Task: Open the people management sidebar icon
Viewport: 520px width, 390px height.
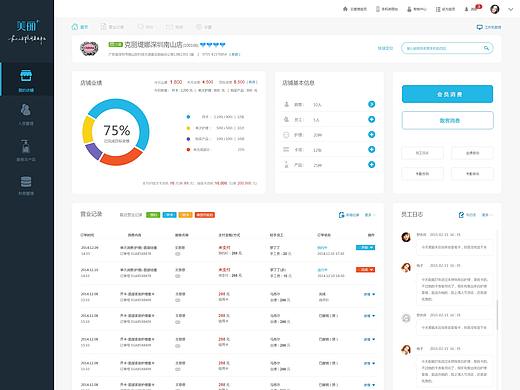Action: pos(26,110)
